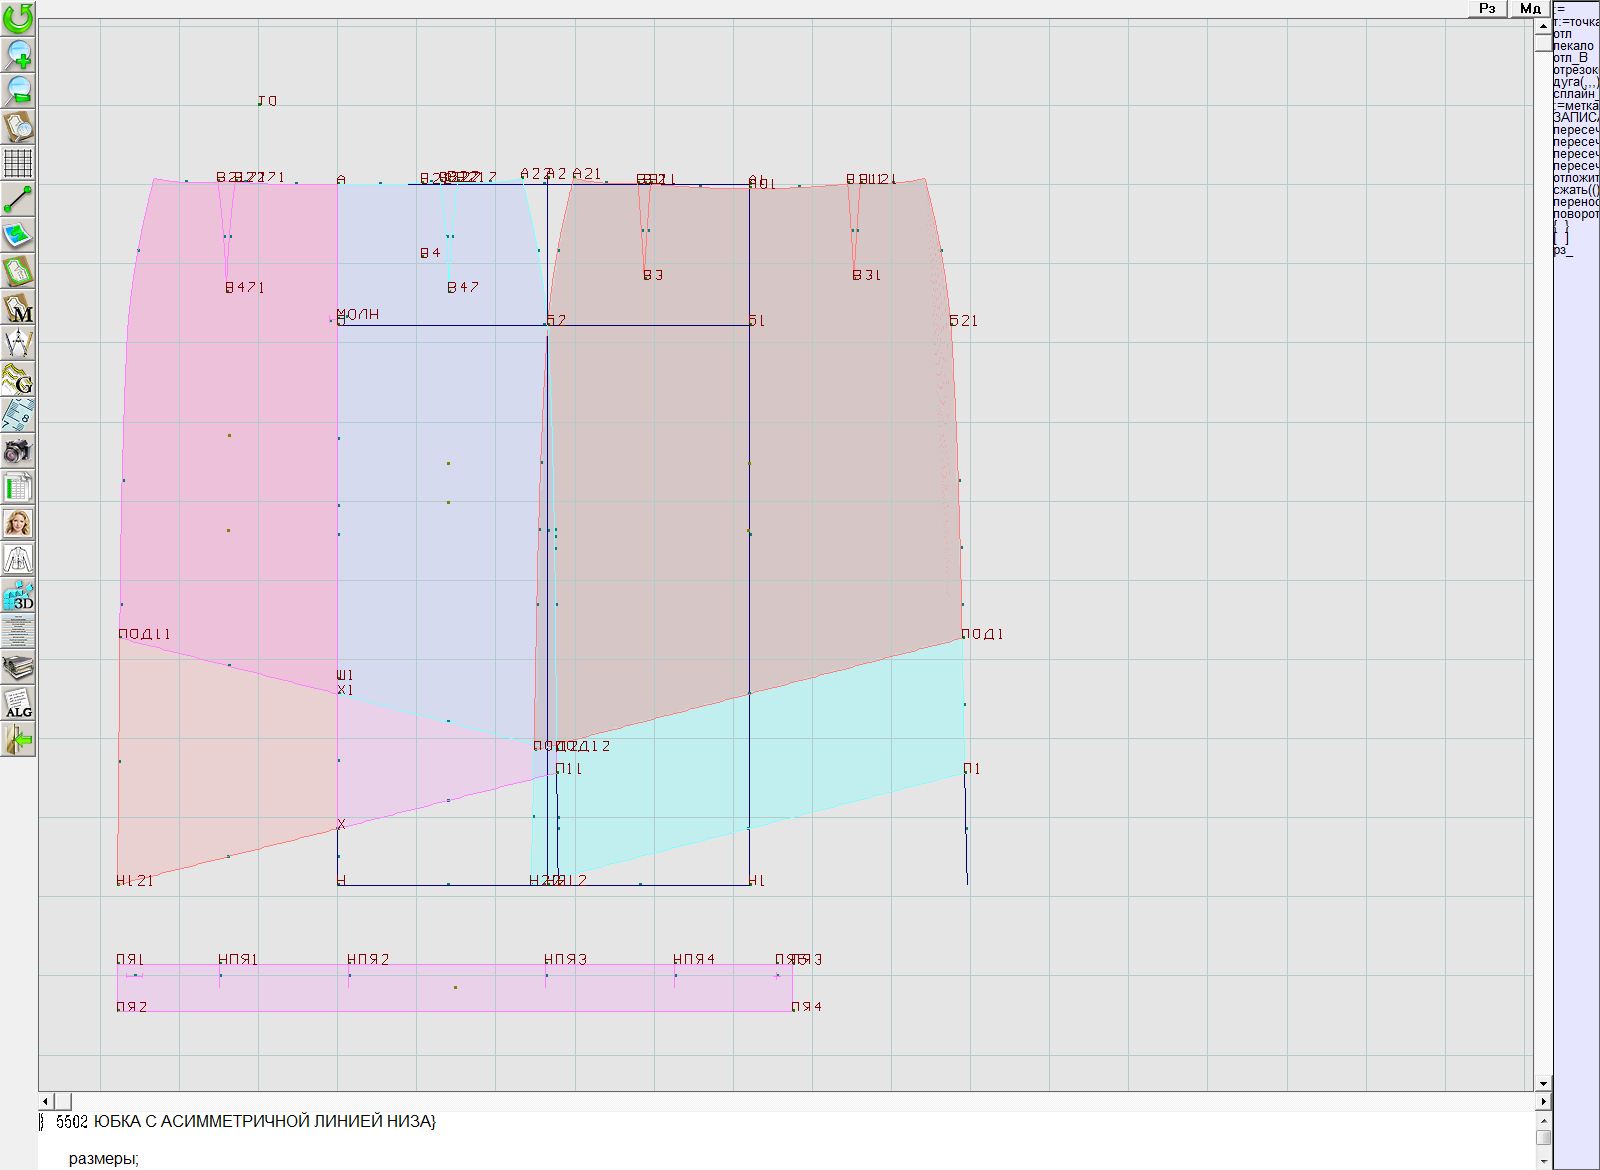The image size is (1600, 1170).
Task: Click the green refresh arrow icon
Action: tap(18, 17)
